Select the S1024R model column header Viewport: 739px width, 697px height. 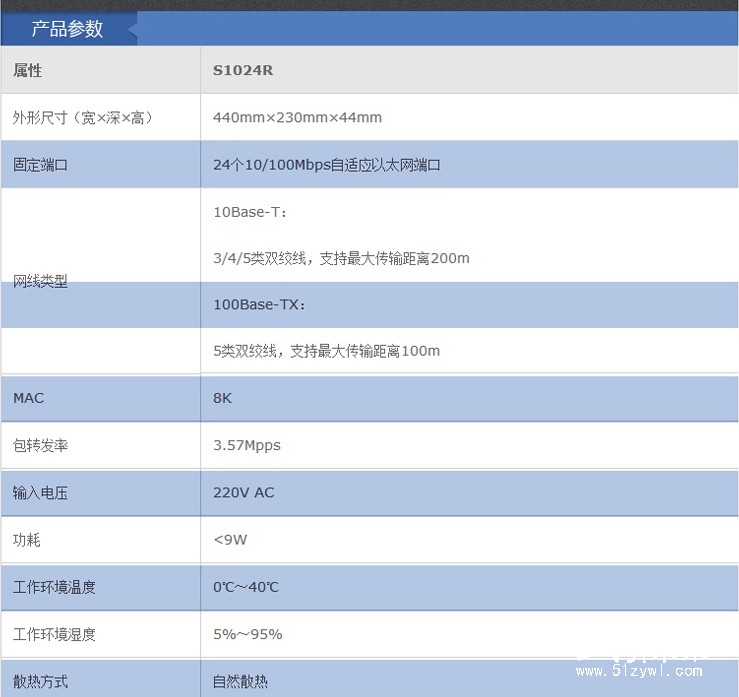(243, 71)
